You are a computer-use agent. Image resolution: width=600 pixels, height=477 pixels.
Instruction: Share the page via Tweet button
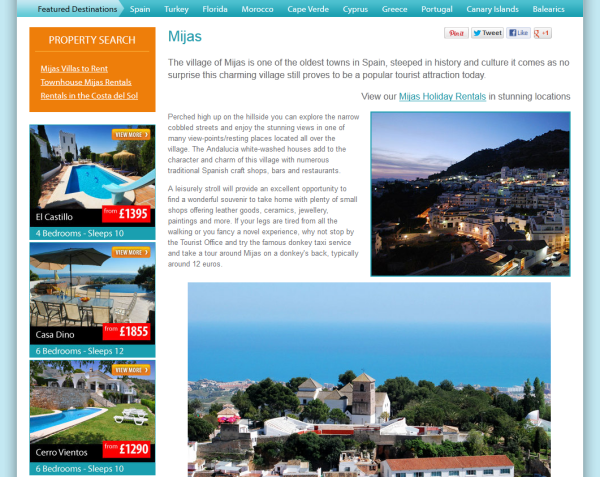point(488,33)
